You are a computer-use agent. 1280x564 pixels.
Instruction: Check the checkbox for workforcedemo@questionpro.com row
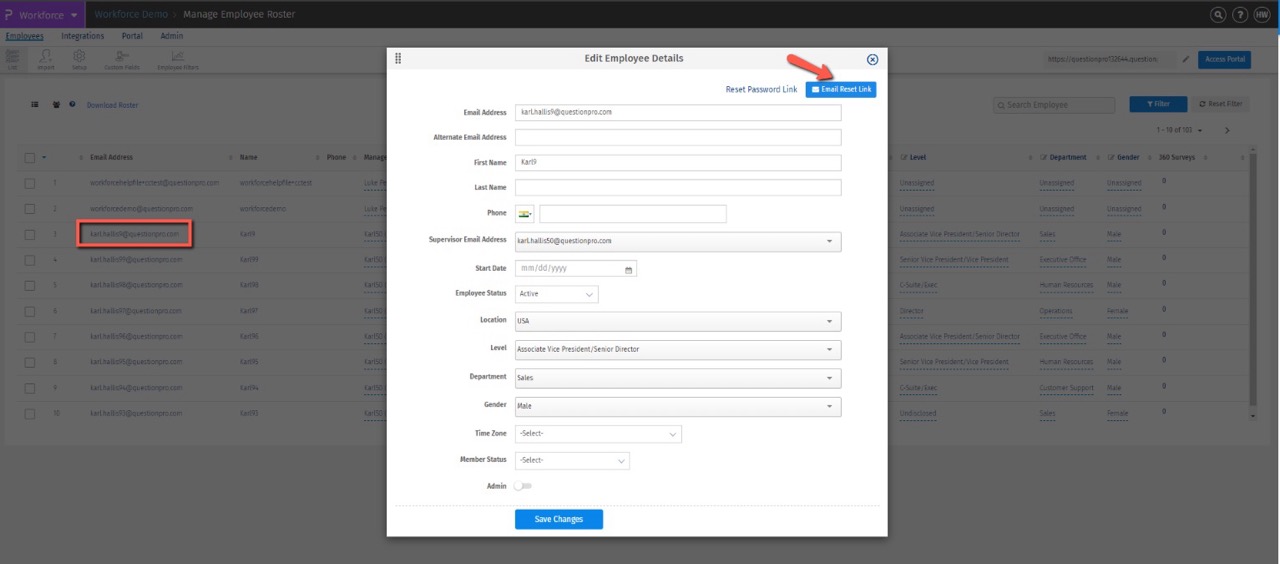29,209
